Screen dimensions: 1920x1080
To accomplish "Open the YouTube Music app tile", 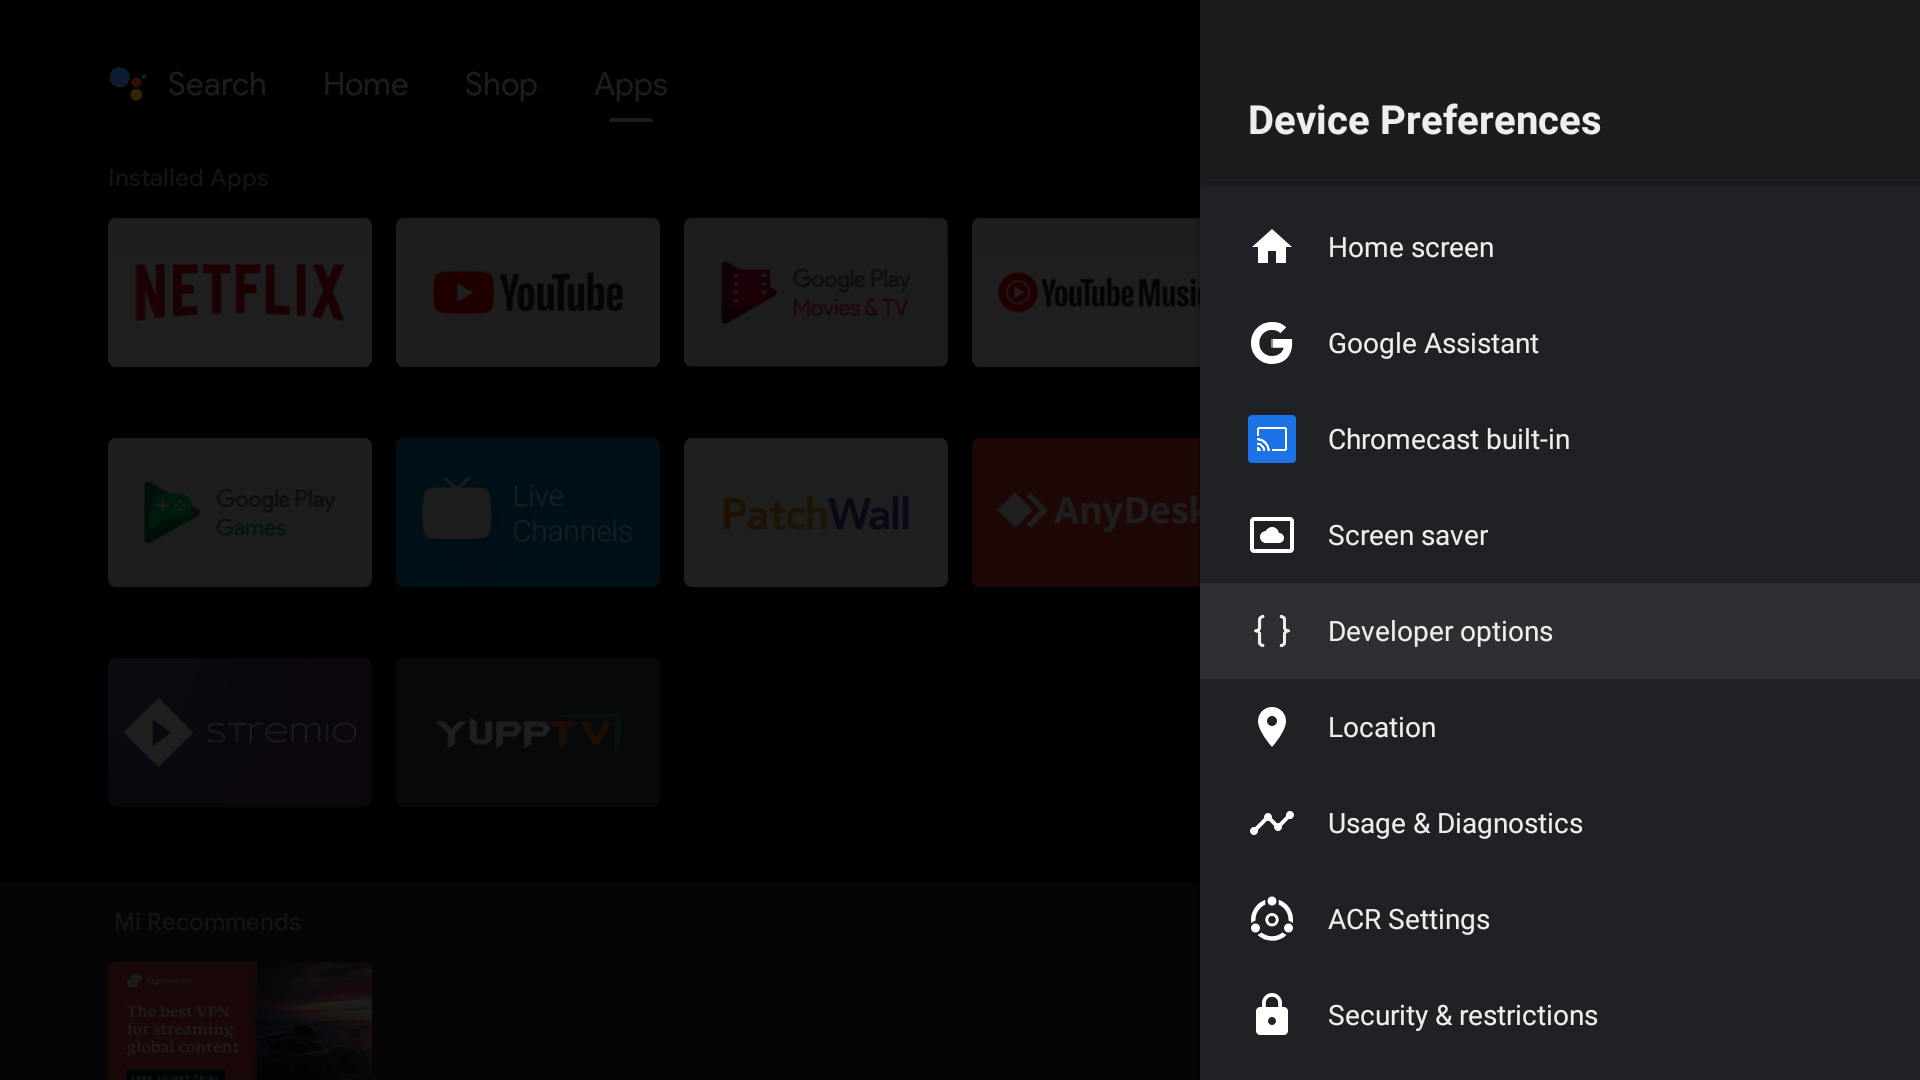I will (1086, 292).
